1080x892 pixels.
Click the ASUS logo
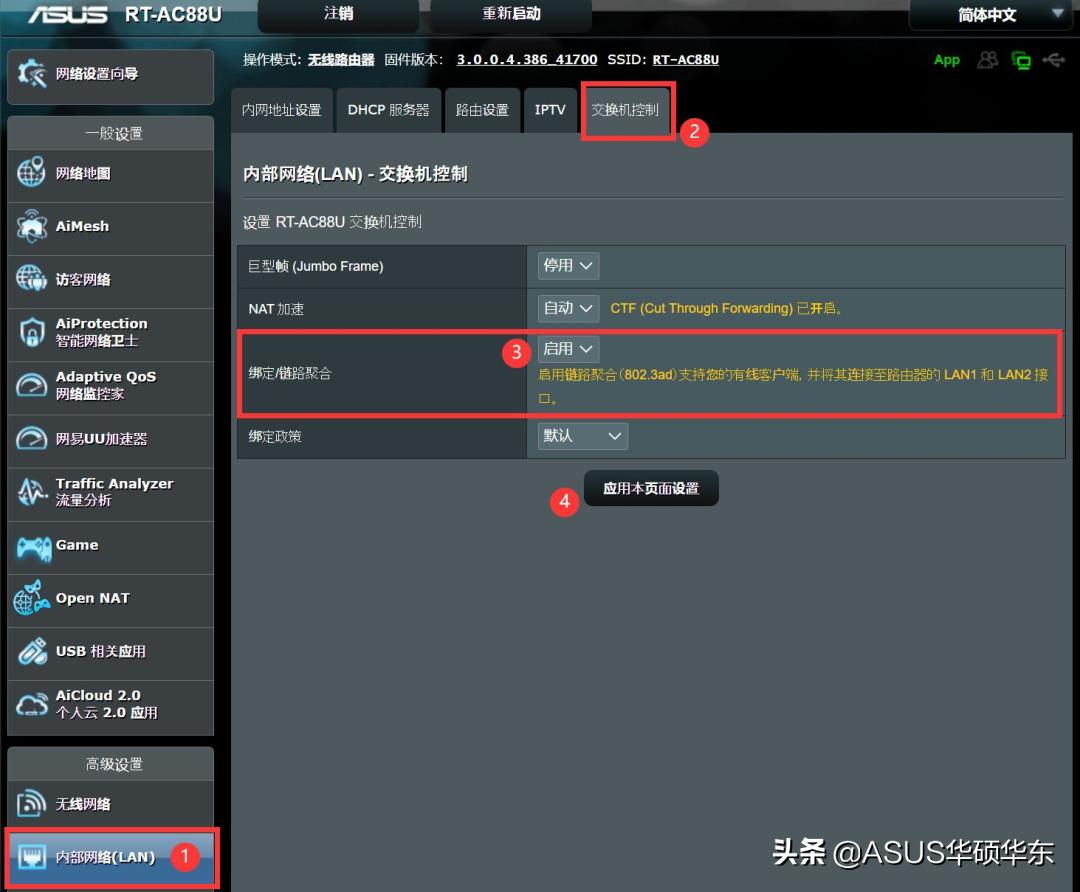coord(68,14)
